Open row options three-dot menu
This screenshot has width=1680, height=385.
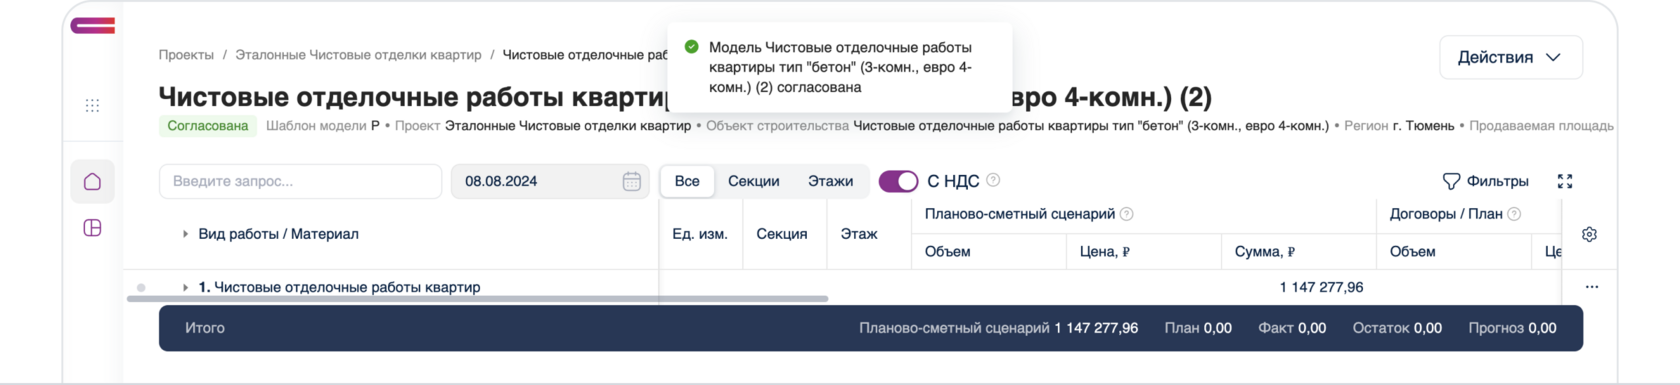pyautogui.click(x=1592, y=287)
